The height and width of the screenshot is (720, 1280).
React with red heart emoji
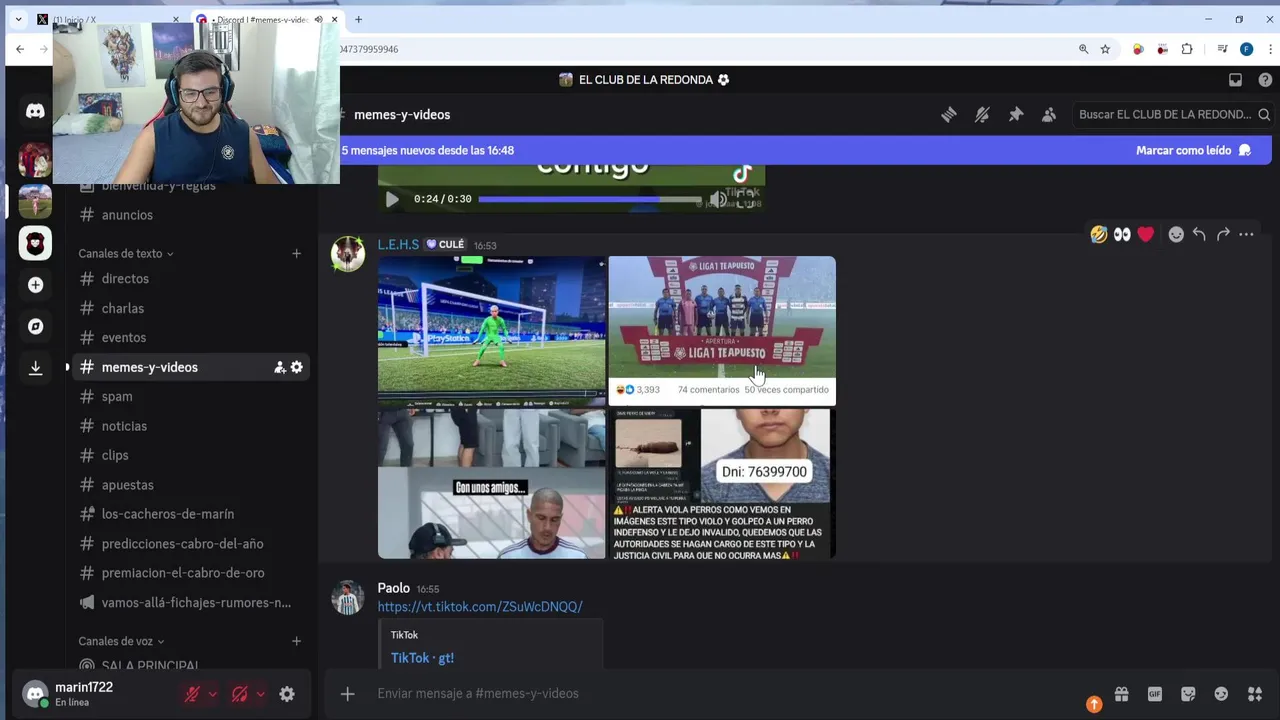coord(1146,234)
